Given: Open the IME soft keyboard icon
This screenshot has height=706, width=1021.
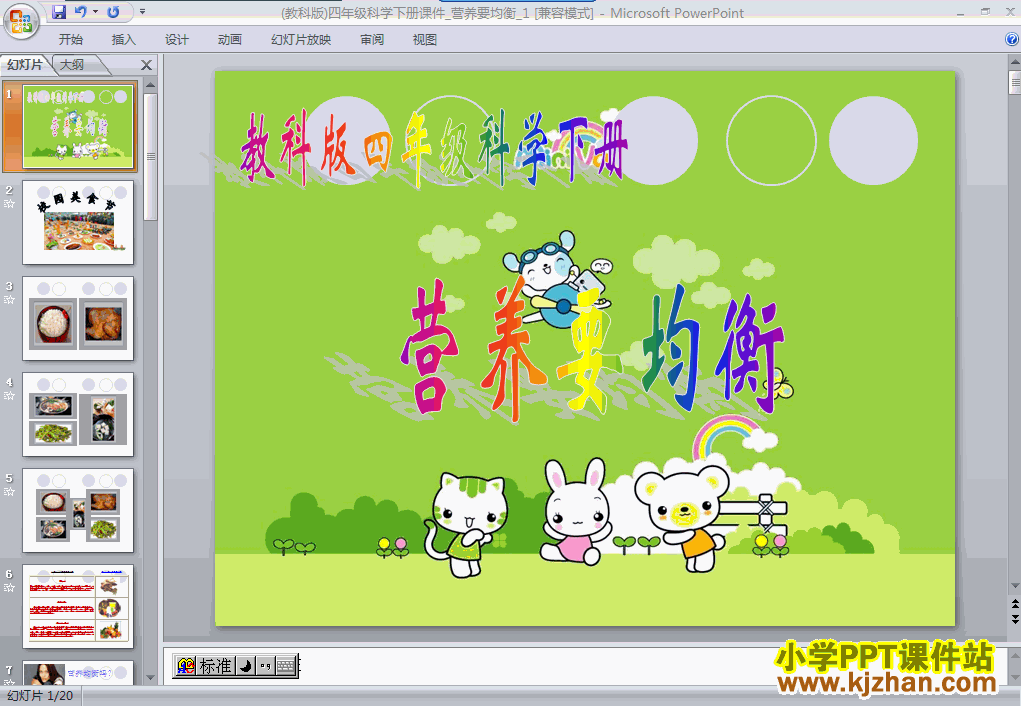Looking at the screenshot, I should [x=285, y=666].
